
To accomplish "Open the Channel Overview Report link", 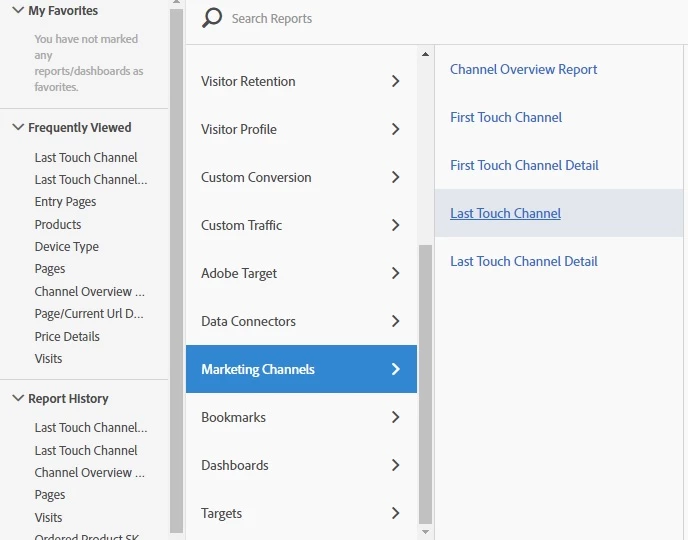I will click(523, 69).
